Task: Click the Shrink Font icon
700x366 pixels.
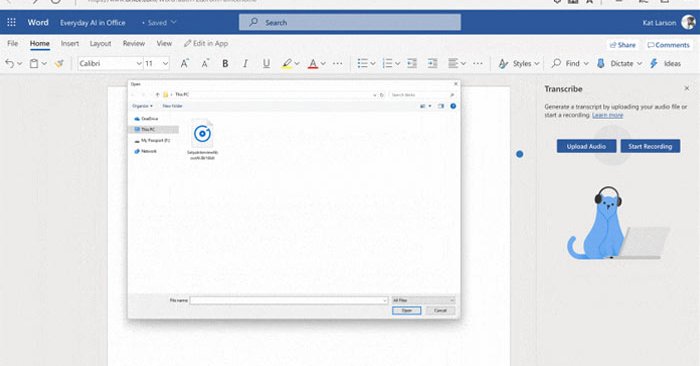Action: point(205,64)
